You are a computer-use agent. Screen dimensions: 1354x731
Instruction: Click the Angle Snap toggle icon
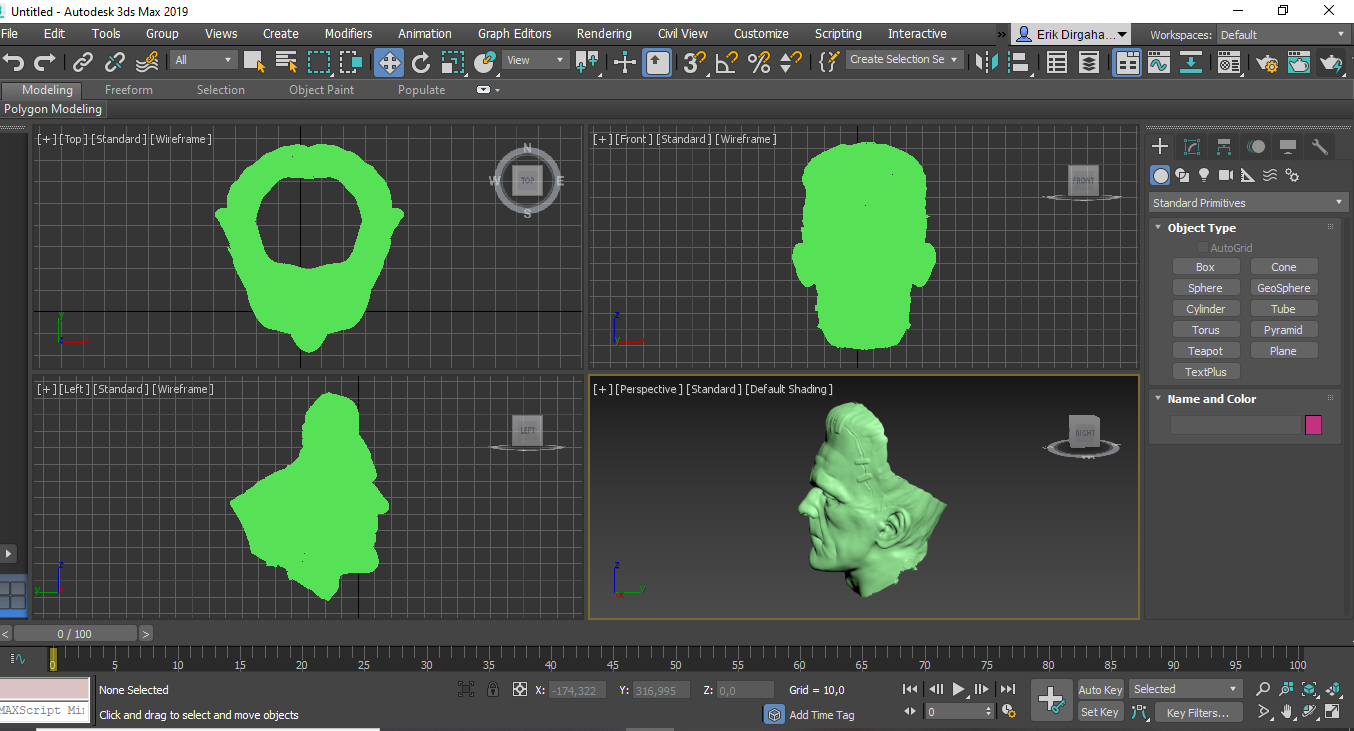click(x=727, y=62)
